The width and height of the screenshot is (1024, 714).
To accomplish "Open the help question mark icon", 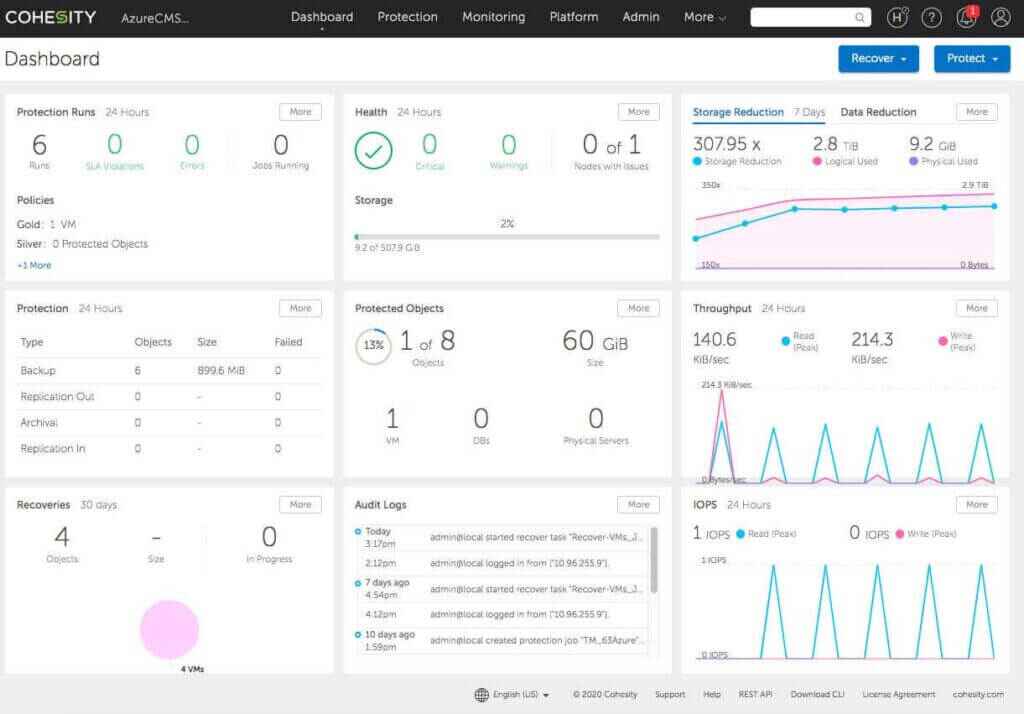I will [931, 17].
